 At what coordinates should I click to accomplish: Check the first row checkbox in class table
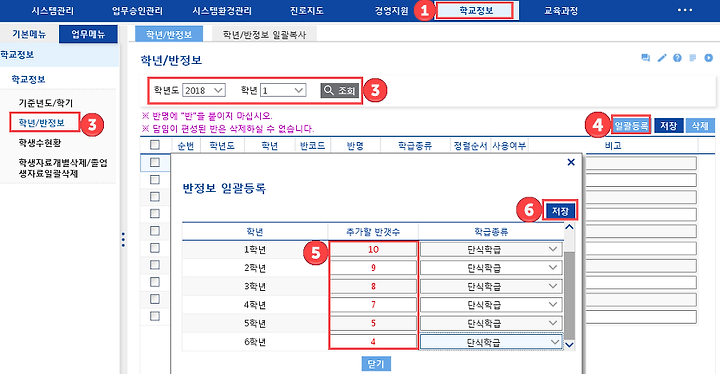pyautogui.click(x=155, y=162)
